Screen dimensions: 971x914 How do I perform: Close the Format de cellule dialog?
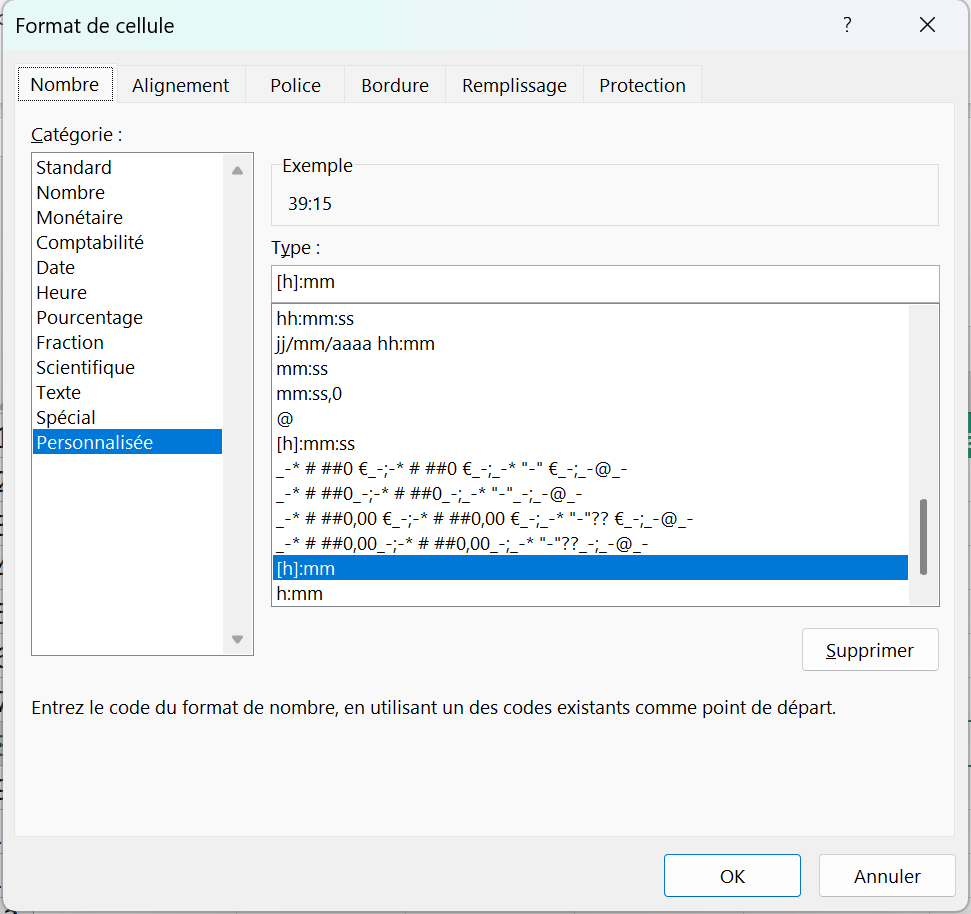click(927, 25)
